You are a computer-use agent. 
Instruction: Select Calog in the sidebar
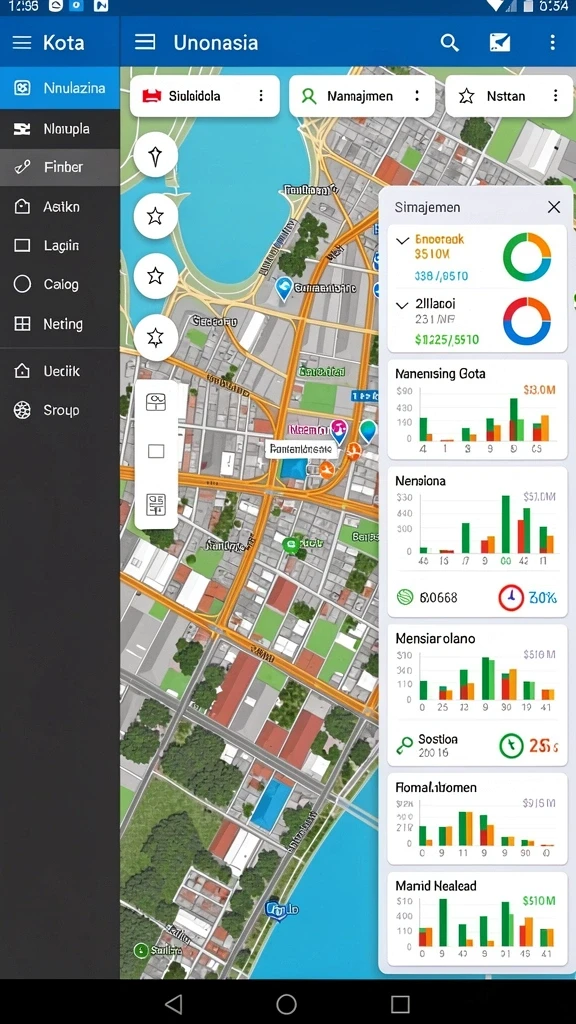[59, 284]
